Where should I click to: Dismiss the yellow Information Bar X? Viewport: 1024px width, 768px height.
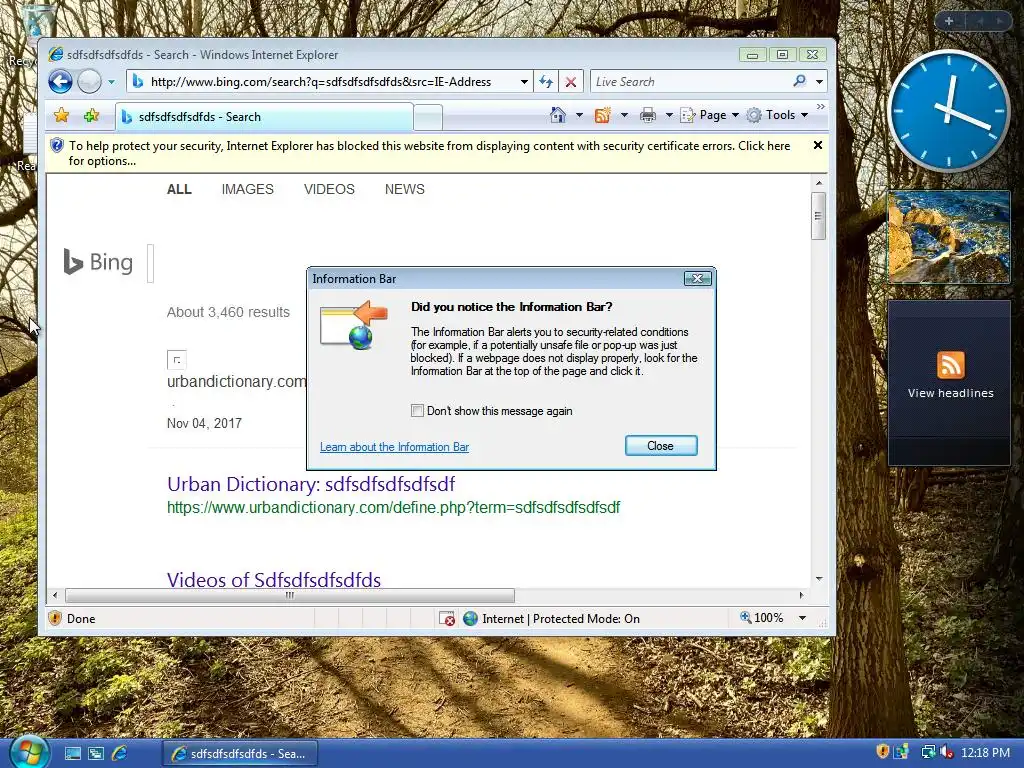tap(818, 145)
